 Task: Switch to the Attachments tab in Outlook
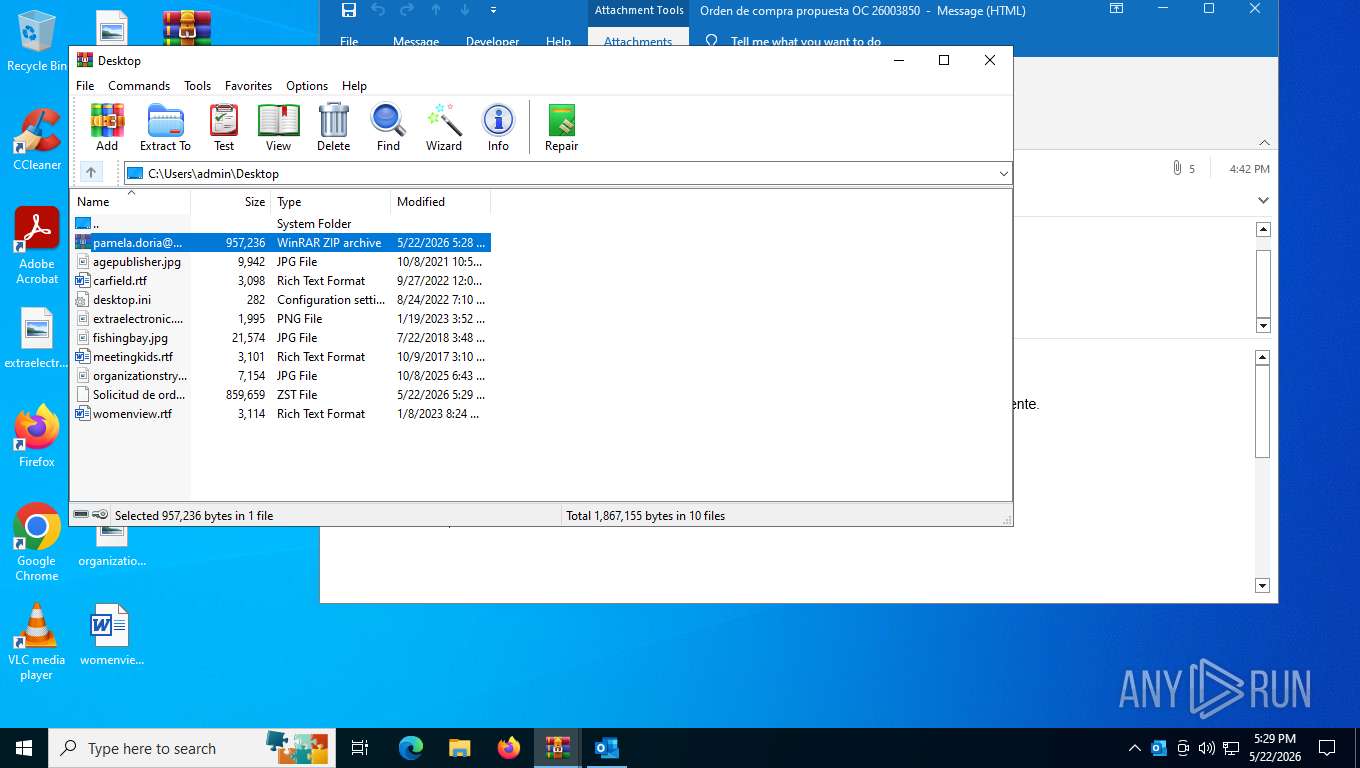pyautogui.click(x=638, y=42)
